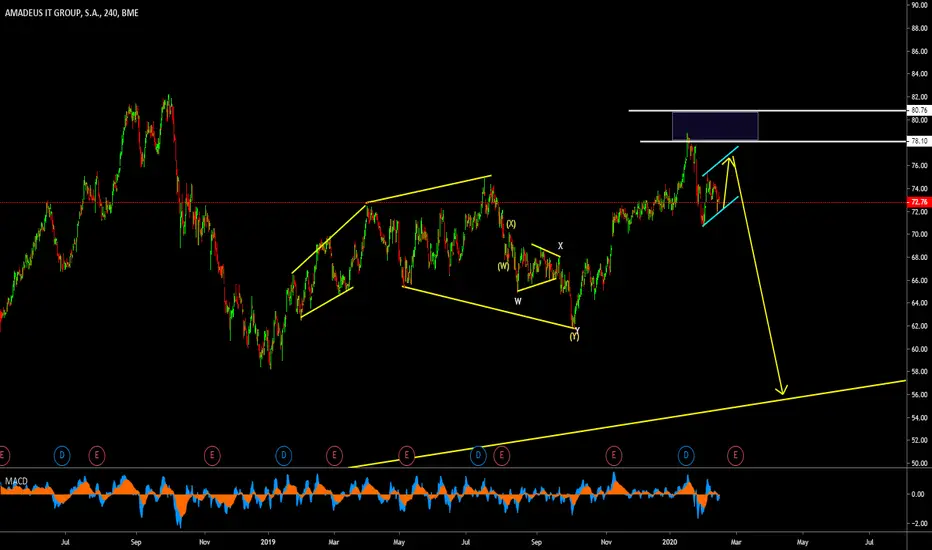Click the 90.00 mark on the price axis
Screen dimensions: 932x550
919,5
